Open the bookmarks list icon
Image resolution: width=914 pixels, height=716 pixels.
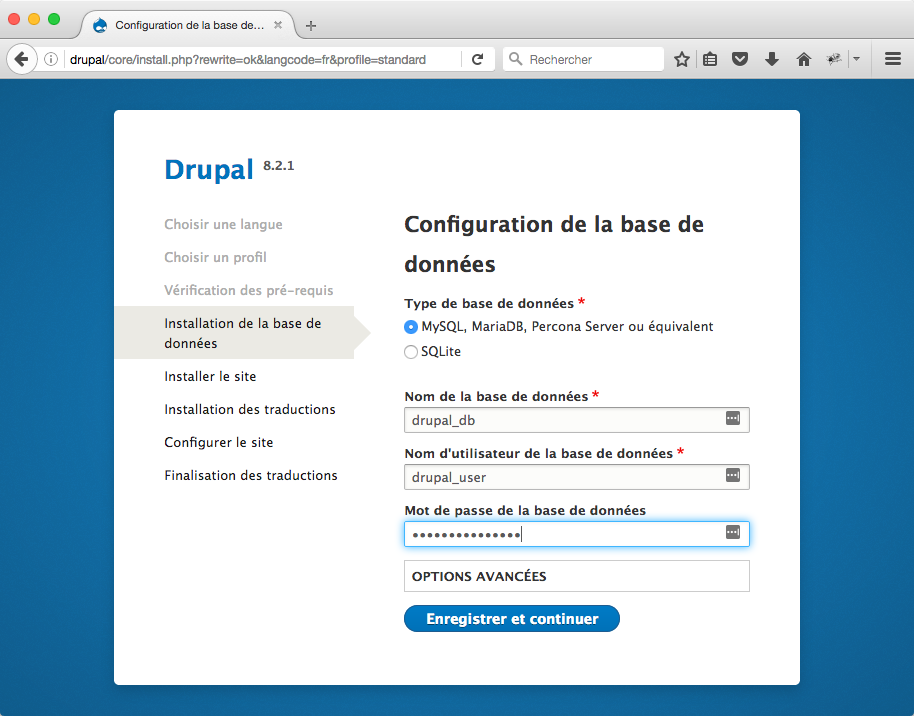(710, 59)
